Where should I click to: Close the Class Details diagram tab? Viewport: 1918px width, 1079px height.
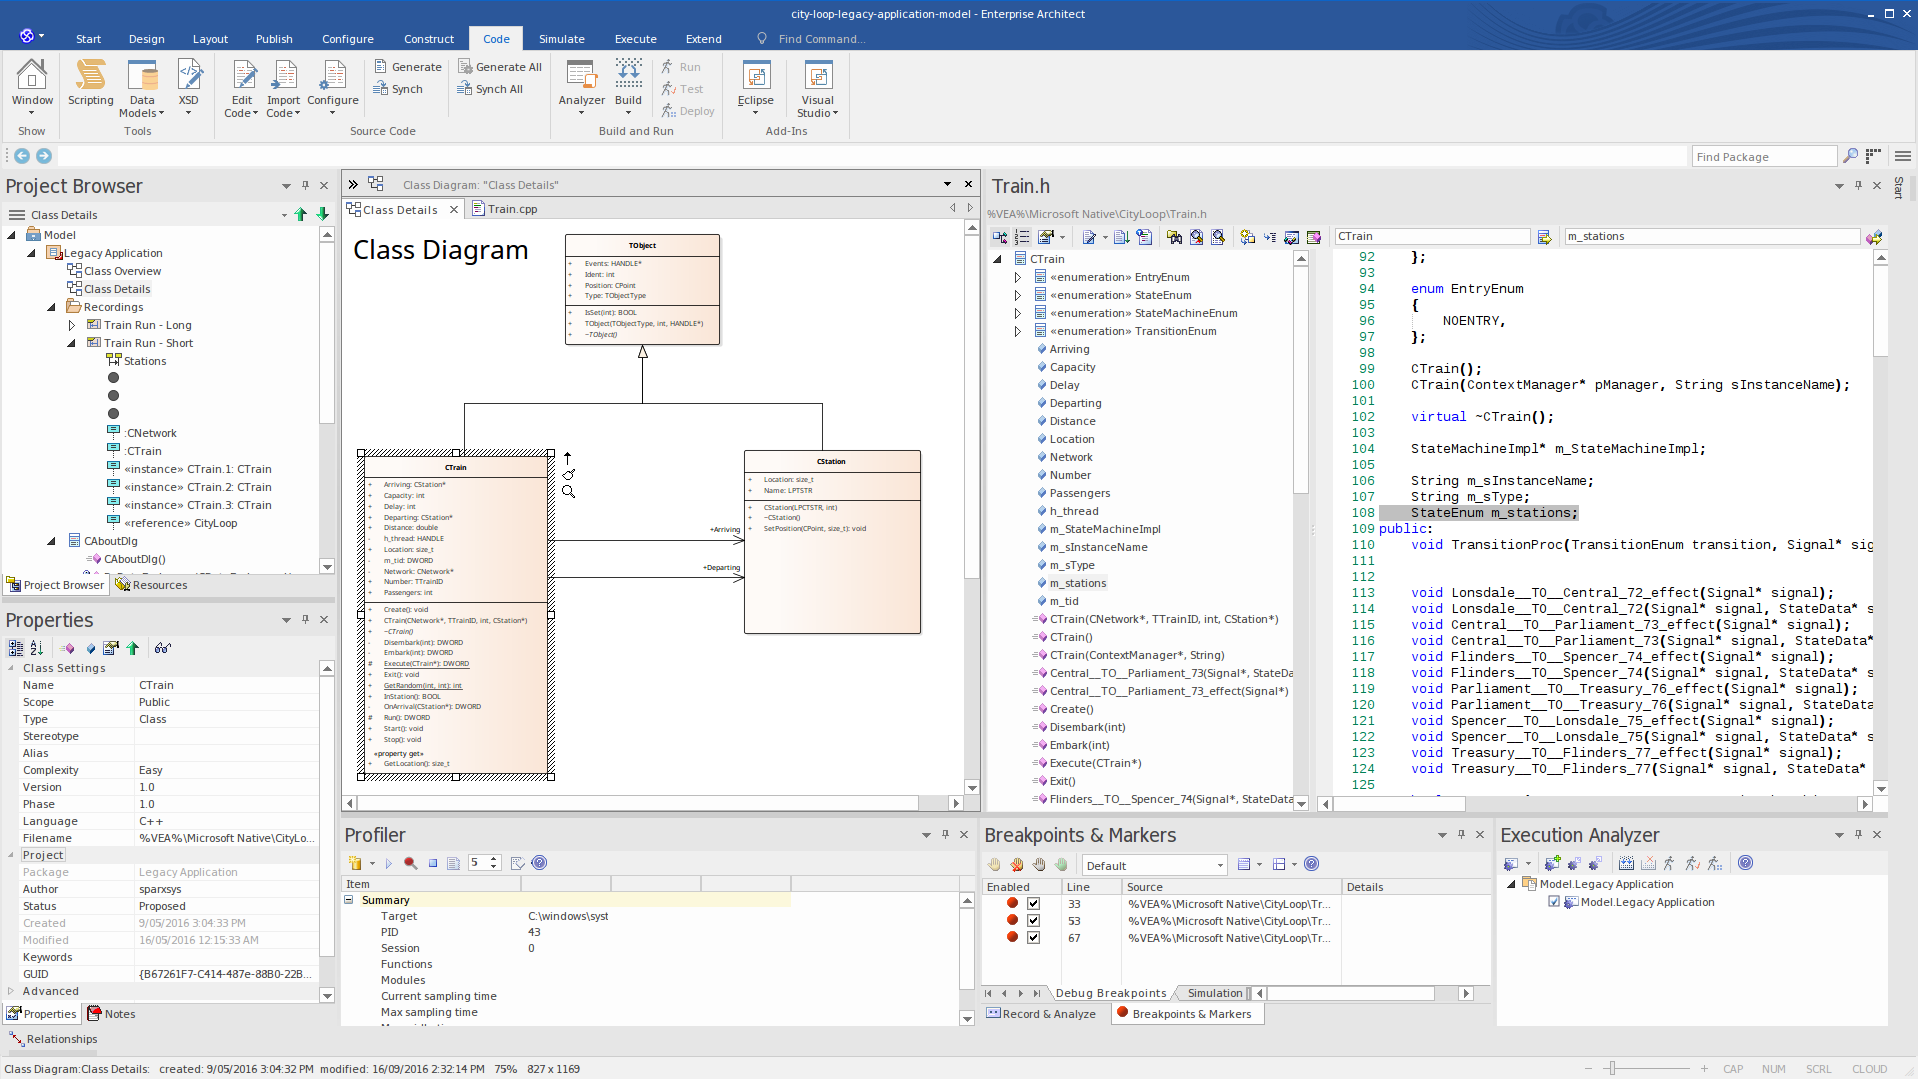(x=454, y=209)
